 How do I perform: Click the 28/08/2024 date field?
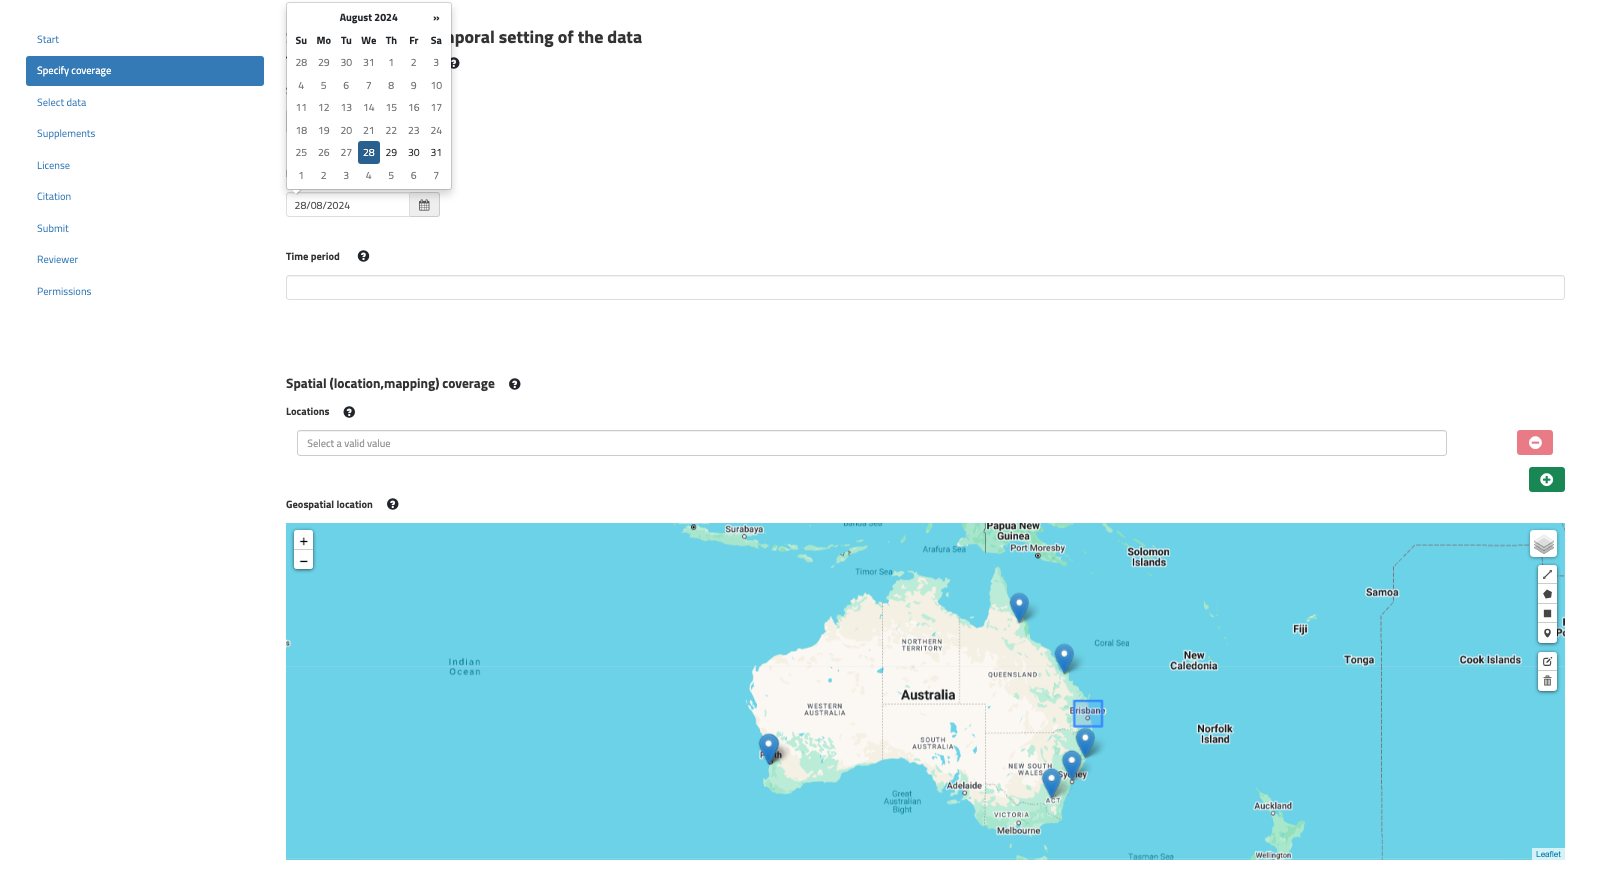(348, 205)
